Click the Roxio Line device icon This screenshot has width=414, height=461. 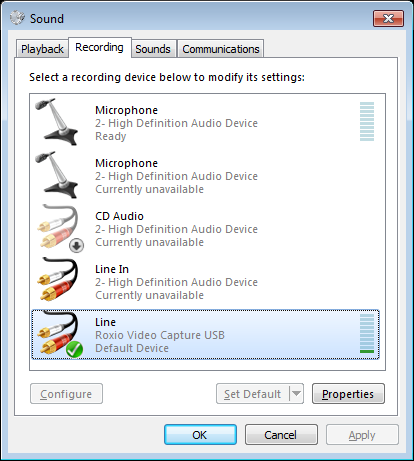(x=57, y=333)
